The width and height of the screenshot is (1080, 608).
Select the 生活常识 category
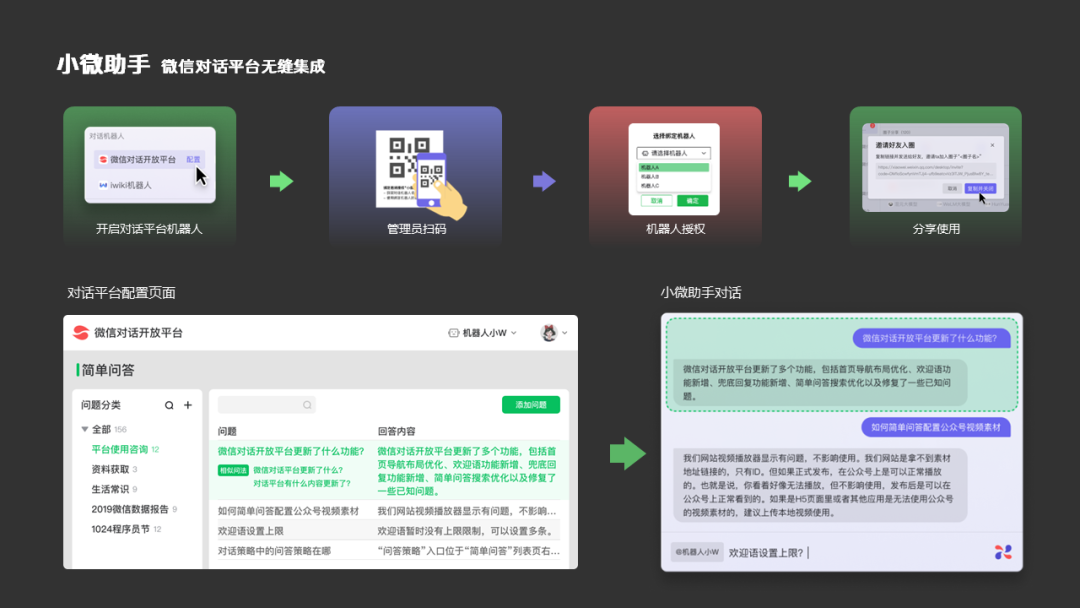tap(114, 490)
